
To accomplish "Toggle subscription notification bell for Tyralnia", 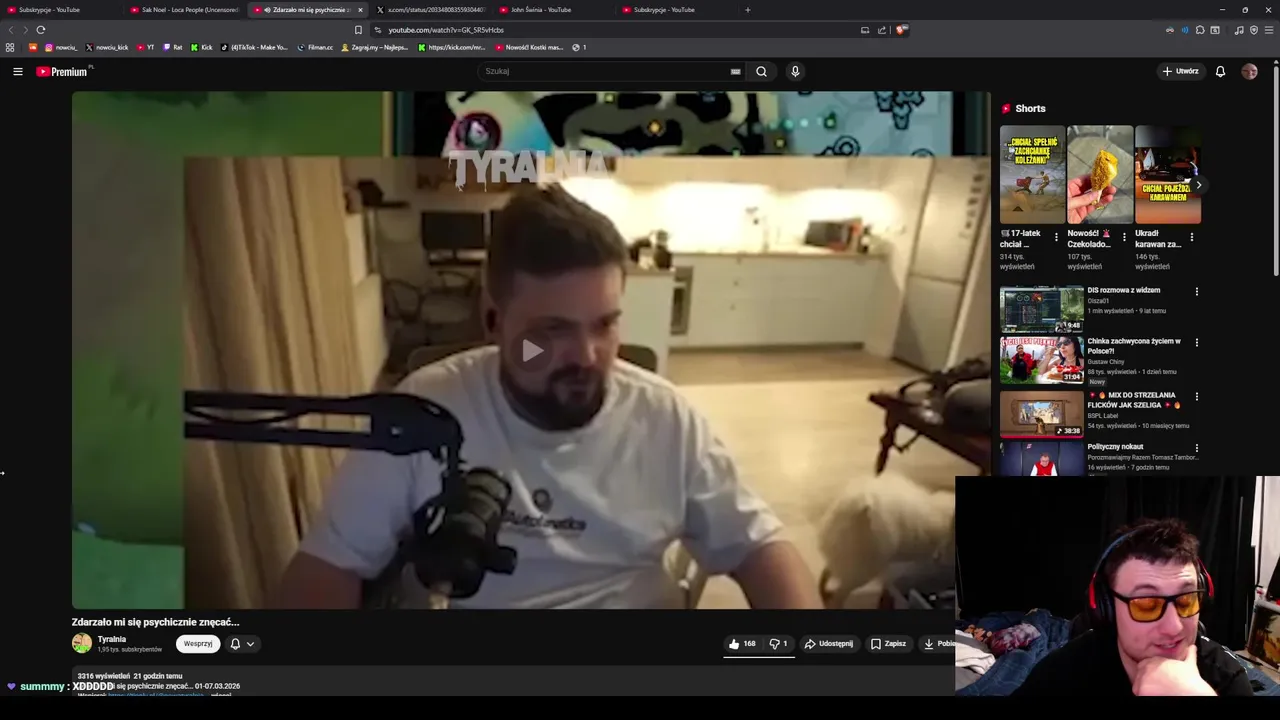I will [235, 644].
